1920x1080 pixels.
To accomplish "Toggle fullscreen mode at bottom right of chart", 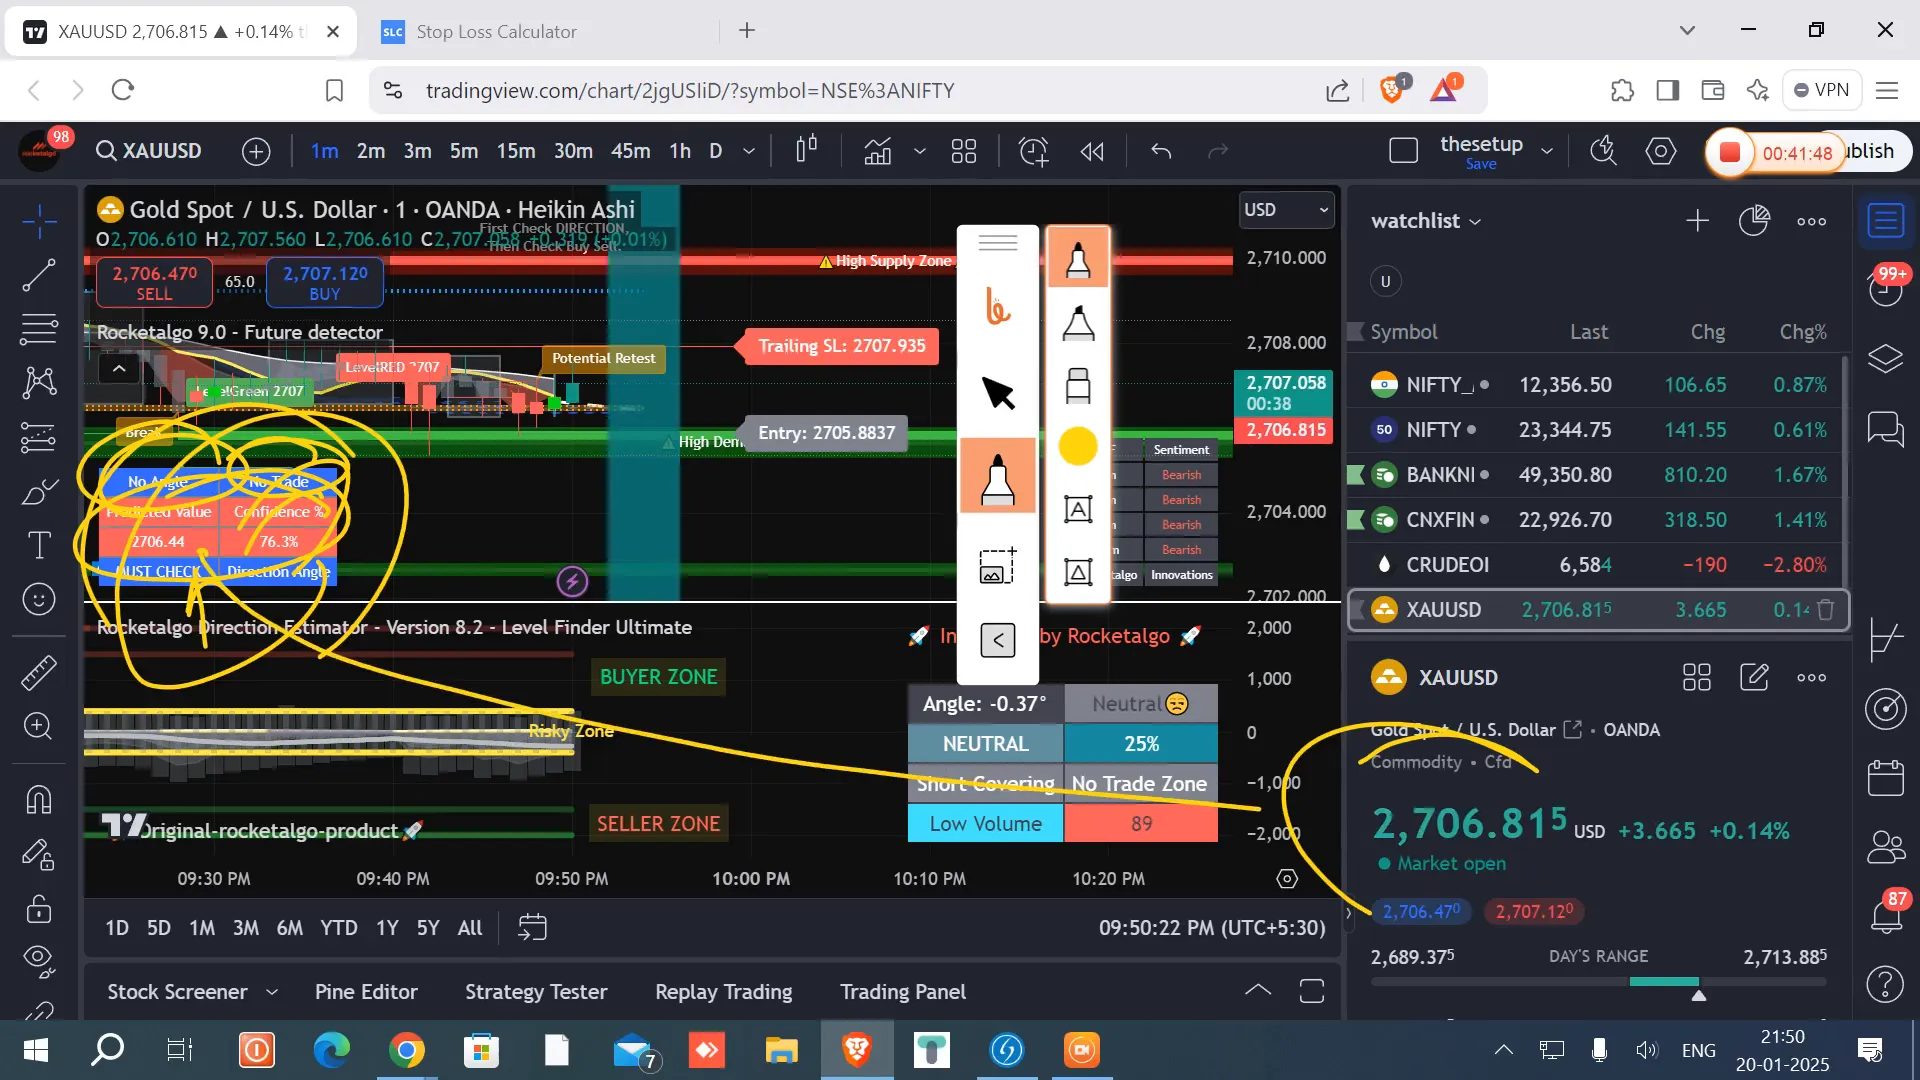I will (x=1311, y=991).
